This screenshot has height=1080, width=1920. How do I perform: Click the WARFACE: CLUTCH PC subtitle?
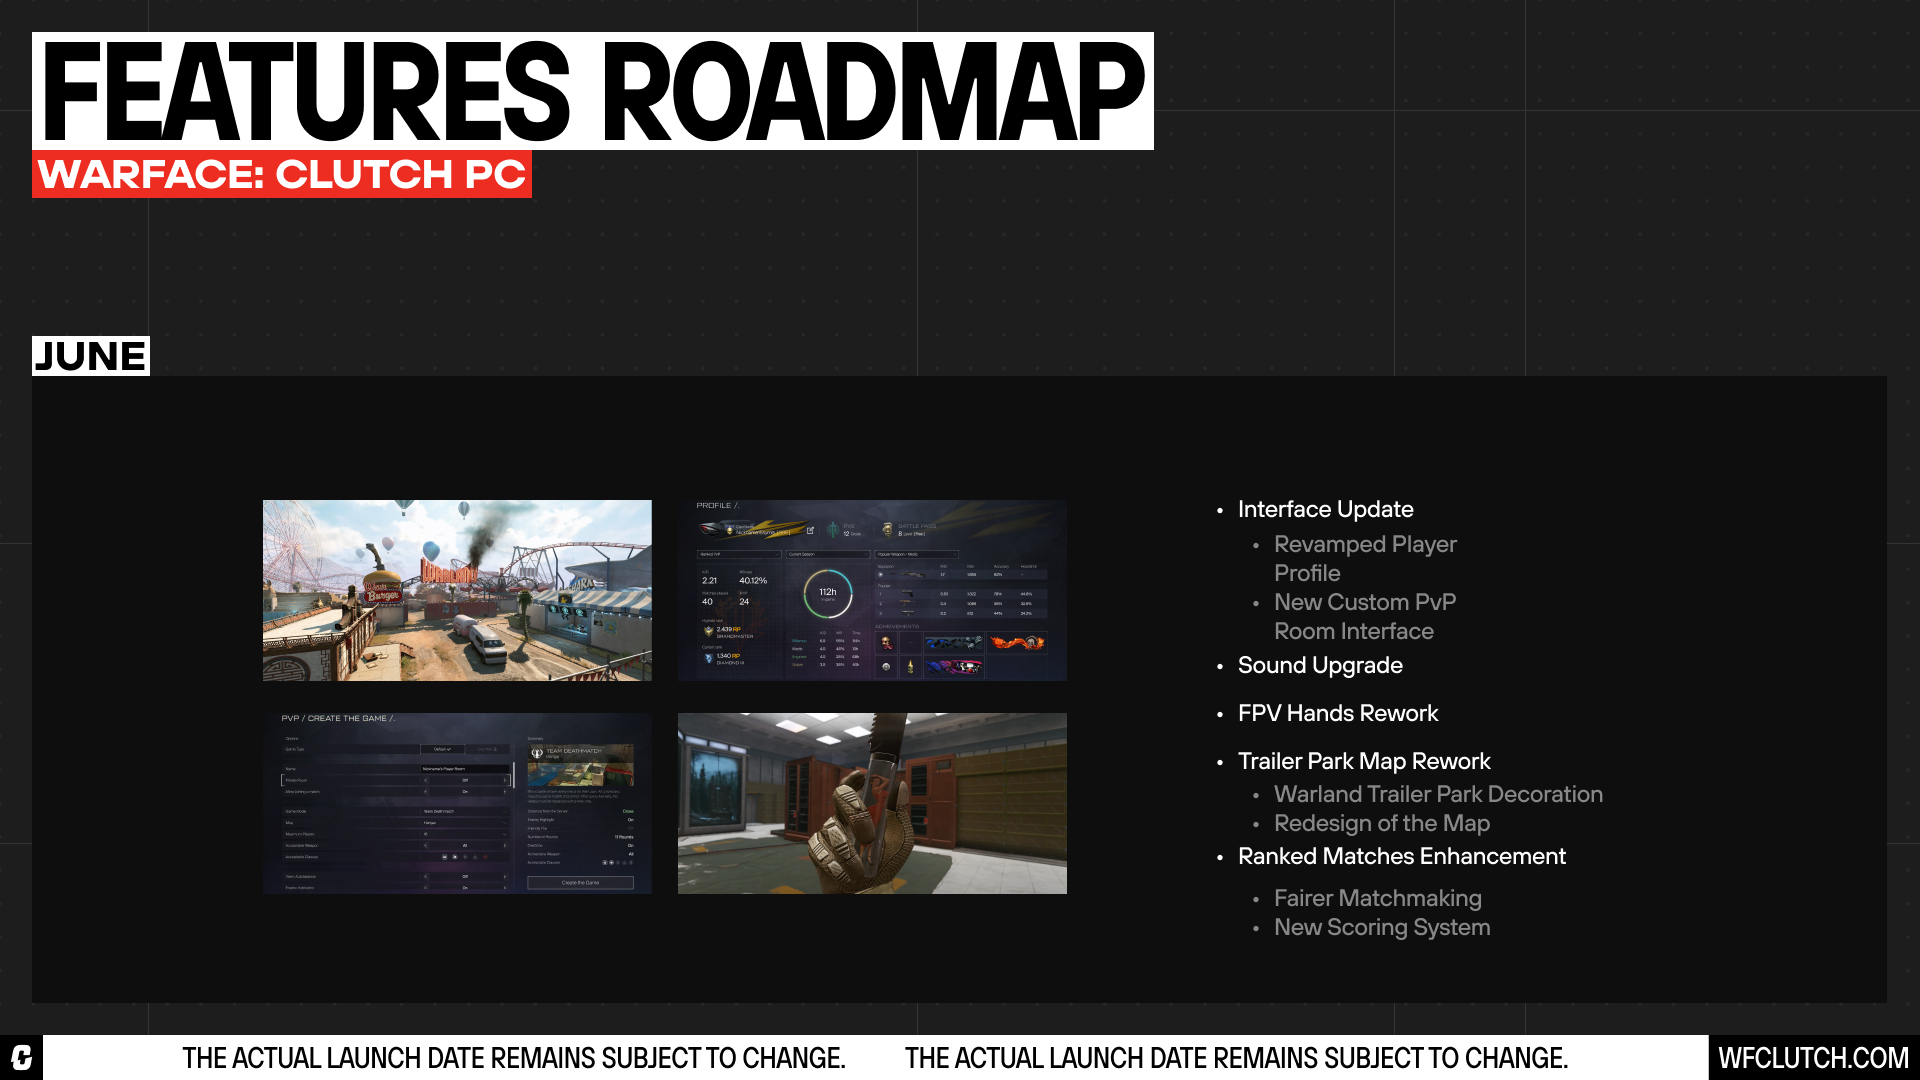coord(282,174)
